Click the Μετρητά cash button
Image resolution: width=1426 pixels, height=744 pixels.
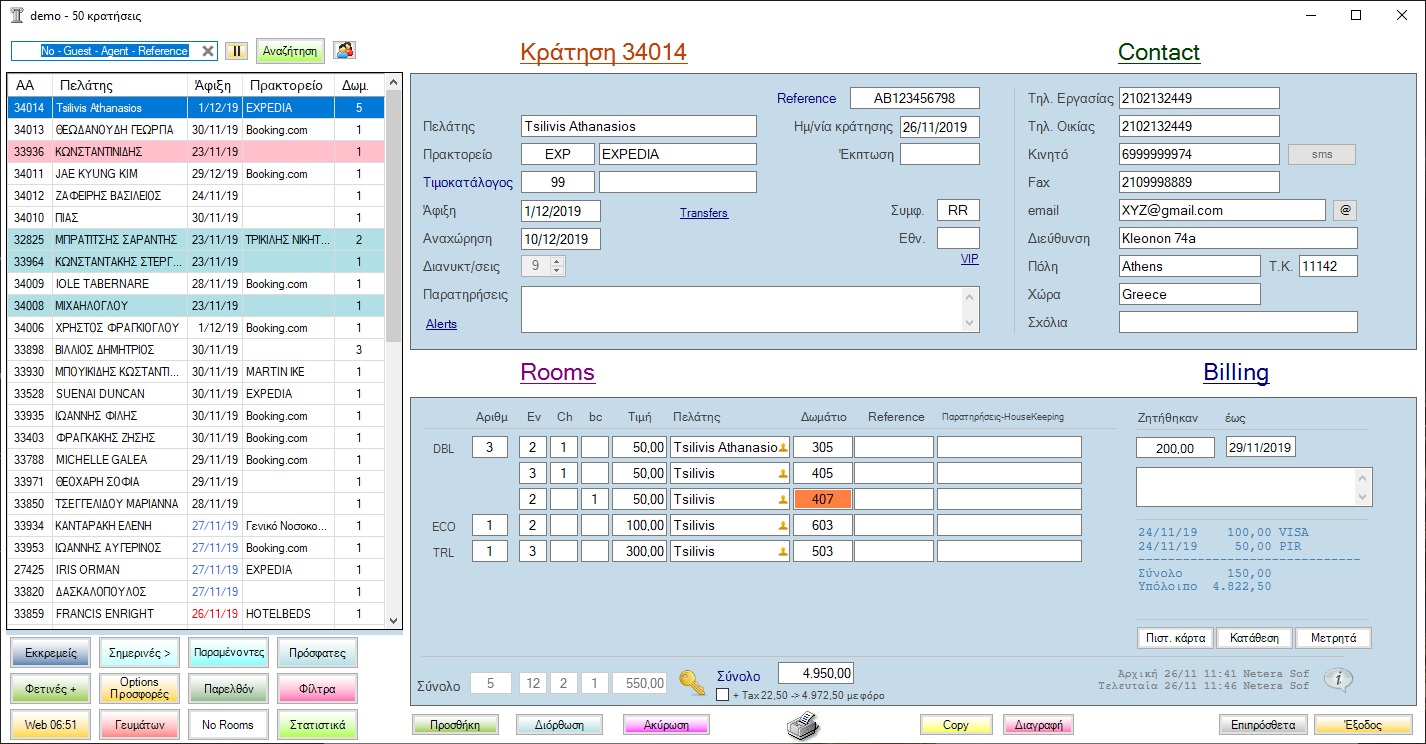(1333, 638)
